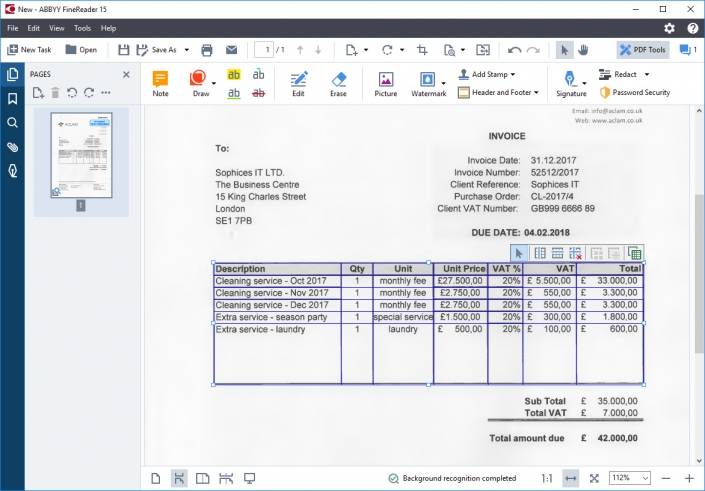The height and width of the screenshot is (491, 705).
Task: Open the Picture insert tool
Action: [x=385, y=84]
